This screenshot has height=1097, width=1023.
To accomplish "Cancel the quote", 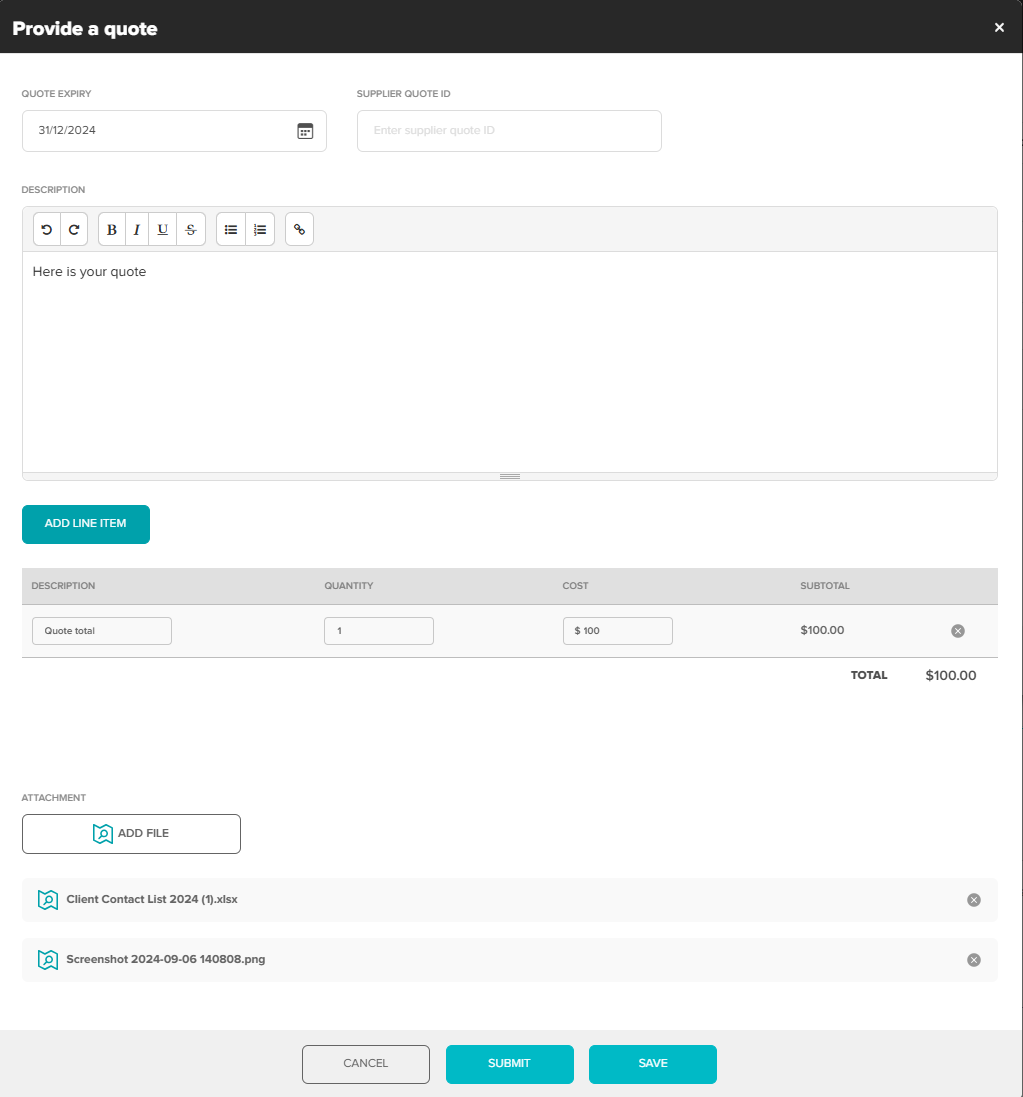I will click(366, 1064).
